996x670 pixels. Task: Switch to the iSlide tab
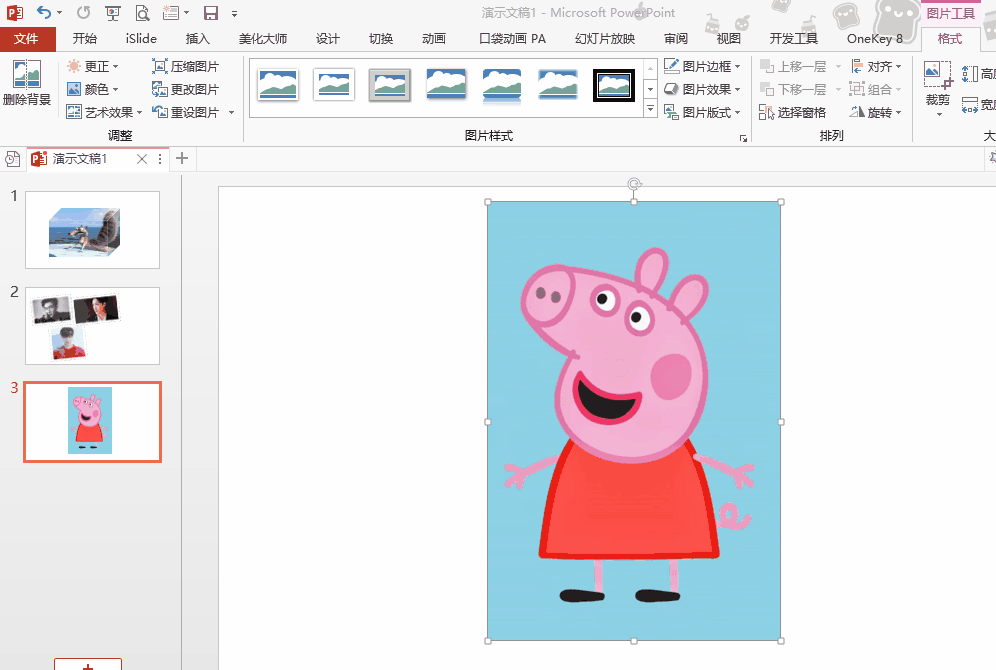point(141,39)
